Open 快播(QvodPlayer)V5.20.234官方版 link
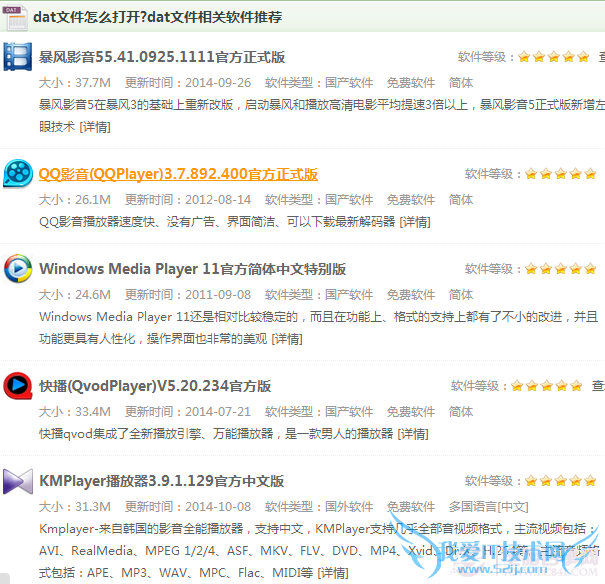The height and width of the screenshot is (584, 605). click(155, 386)
